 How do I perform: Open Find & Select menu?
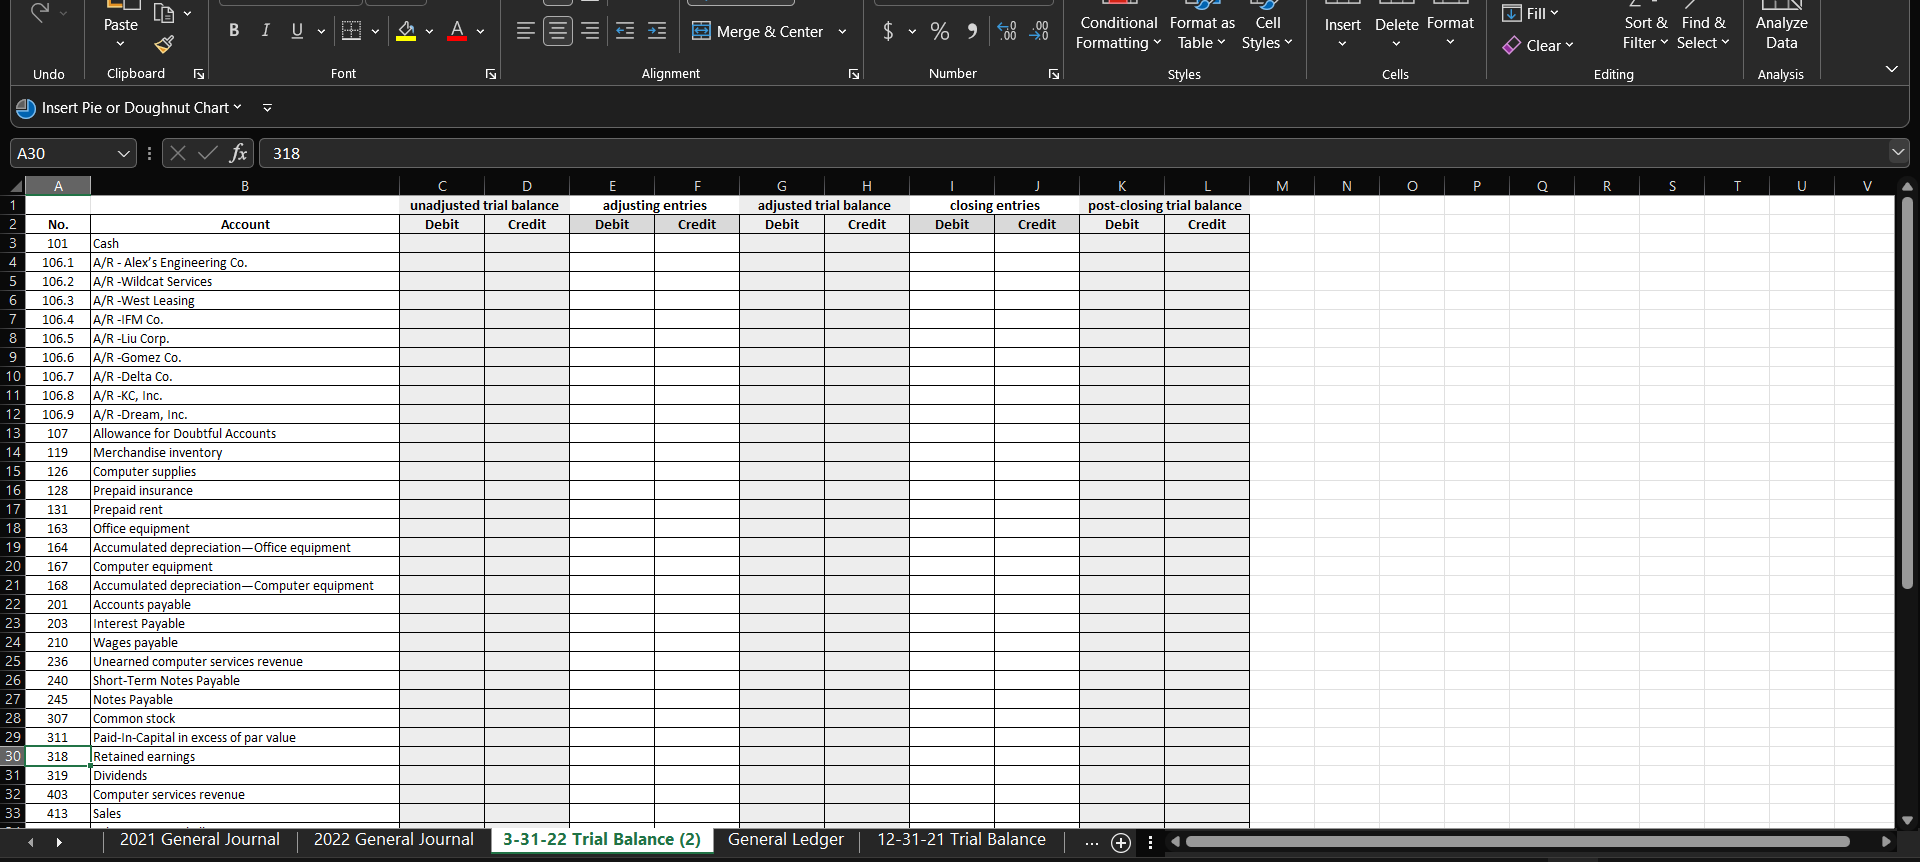(1703, 27)
